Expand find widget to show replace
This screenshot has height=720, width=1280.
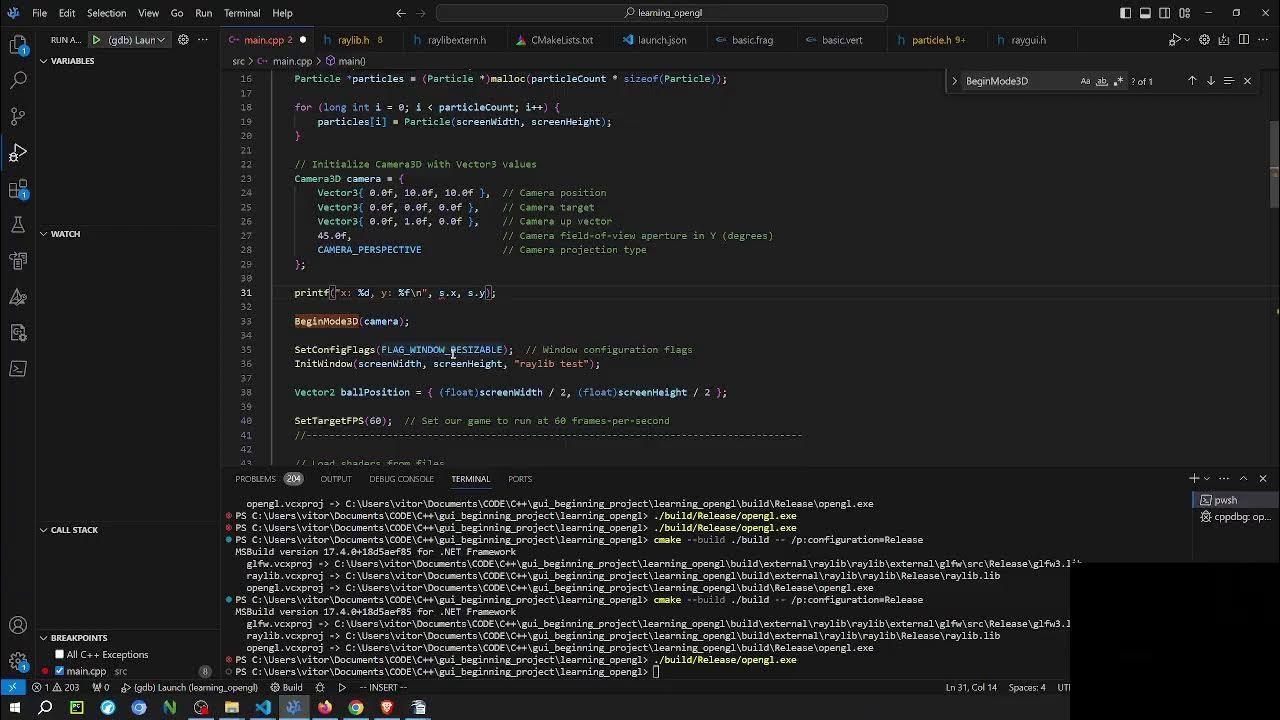[954, 81]
